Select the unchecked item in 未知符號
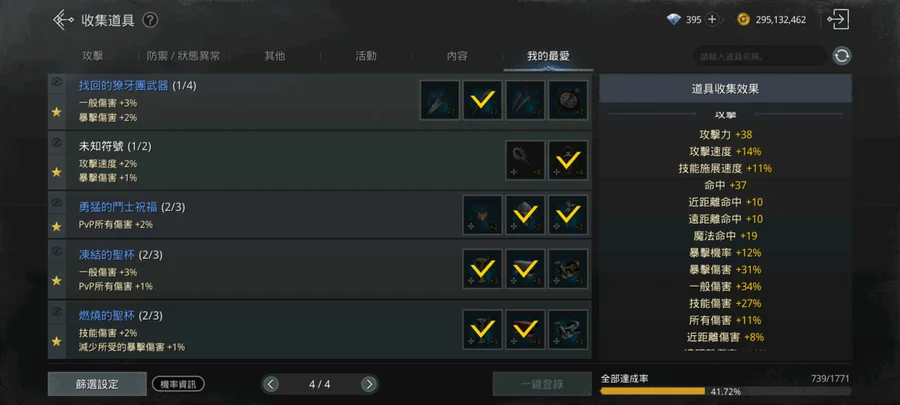900x405 pixels. tap(525, 160)
